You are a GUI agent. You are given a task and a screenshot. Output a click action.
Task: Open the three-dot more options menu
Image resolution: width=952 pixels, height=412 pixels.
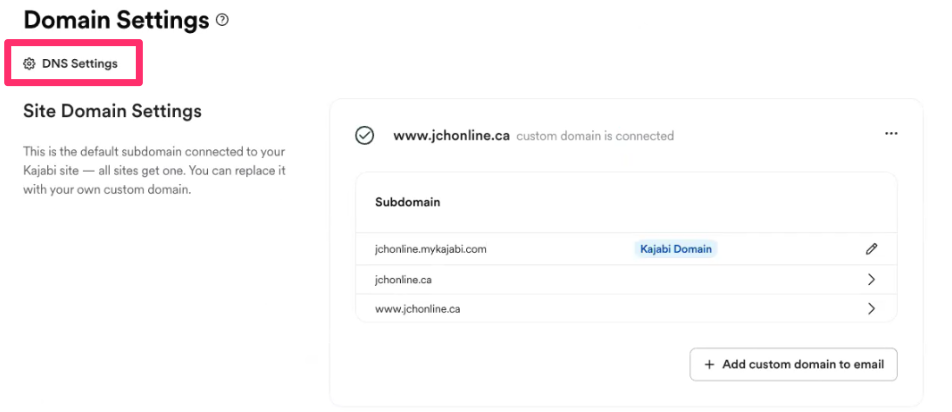891,134
